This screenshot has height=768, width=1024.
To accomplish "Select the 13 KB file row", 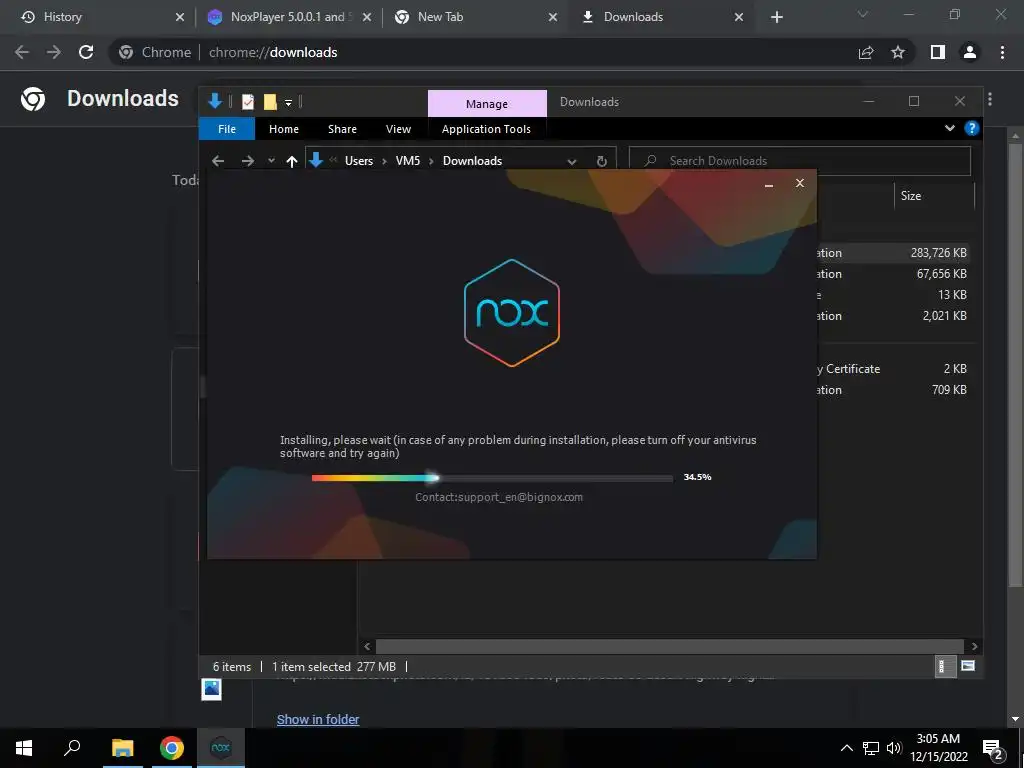I will (893, 295).
